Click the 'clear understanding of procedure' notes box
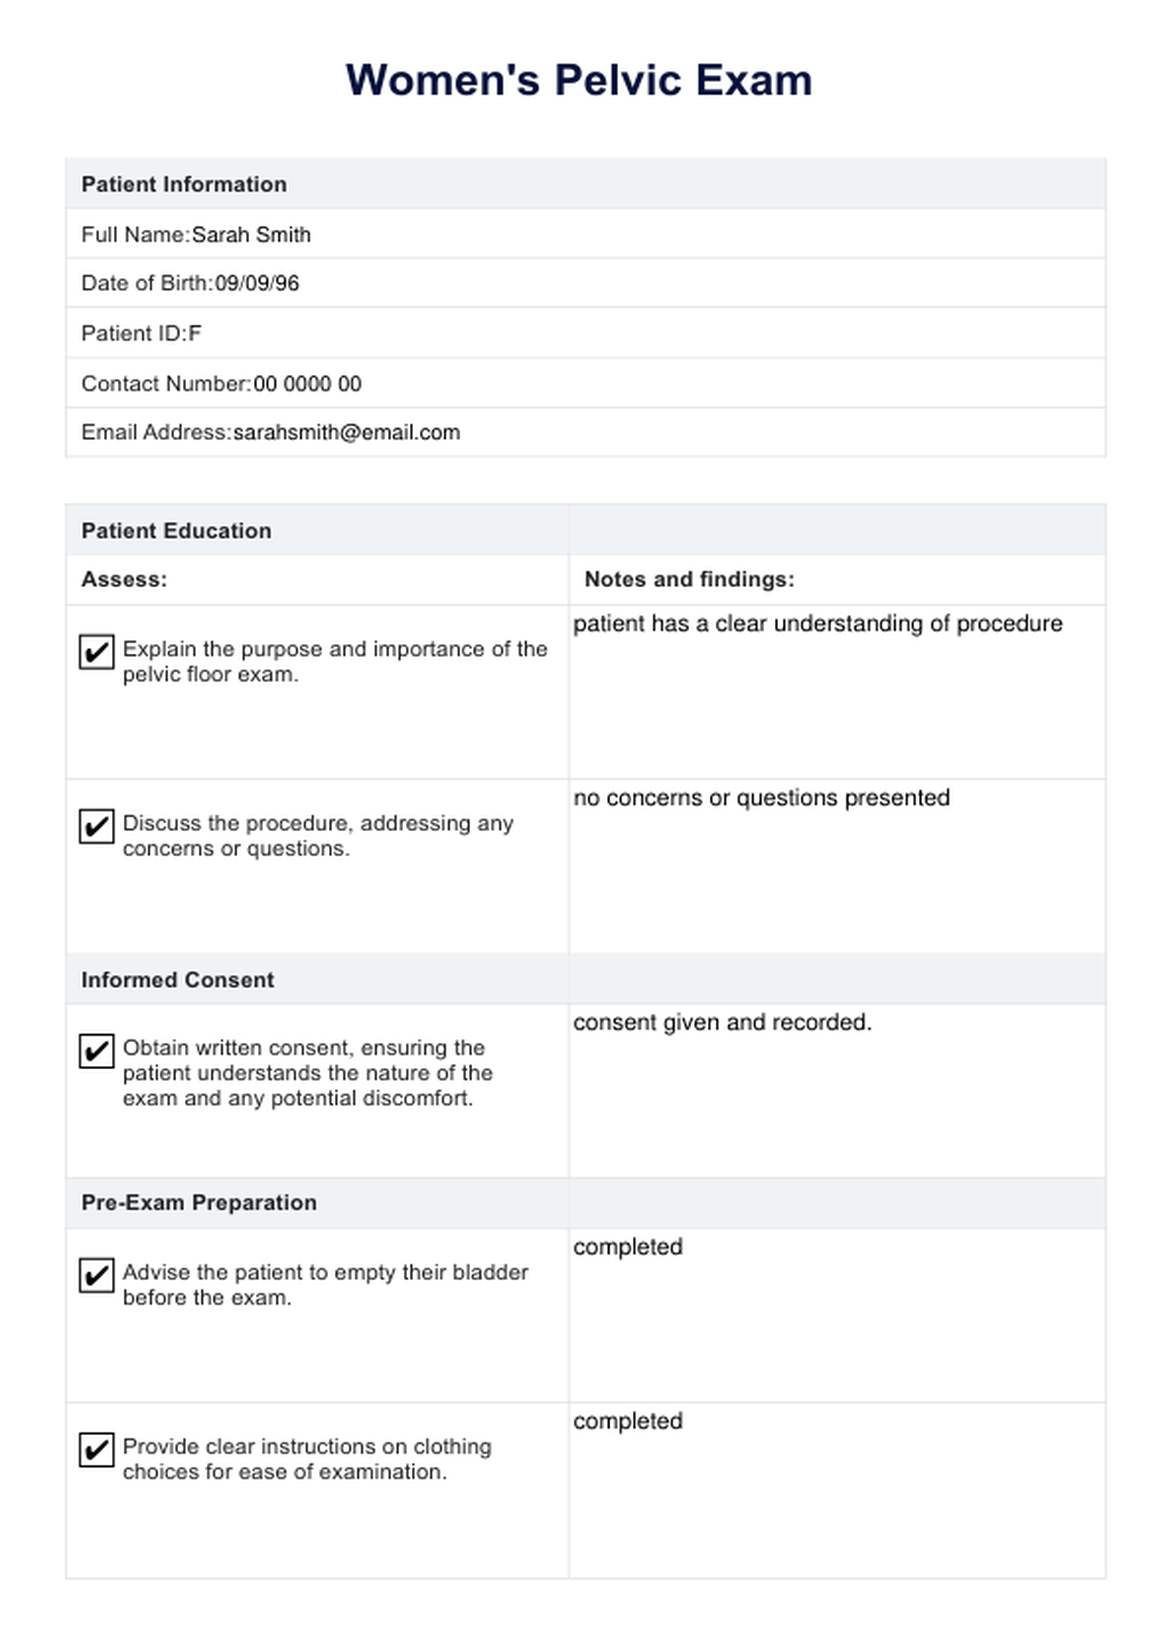 click(x=836, y=691)
